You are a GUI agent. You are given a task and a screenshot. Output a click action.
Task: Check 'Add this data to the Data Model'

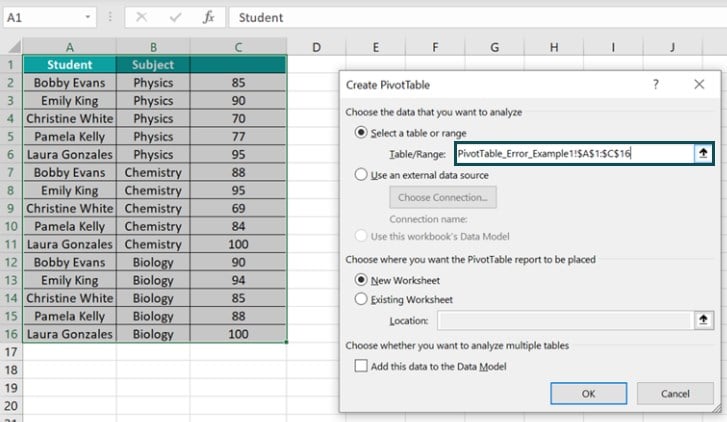(x=361, y=366)
